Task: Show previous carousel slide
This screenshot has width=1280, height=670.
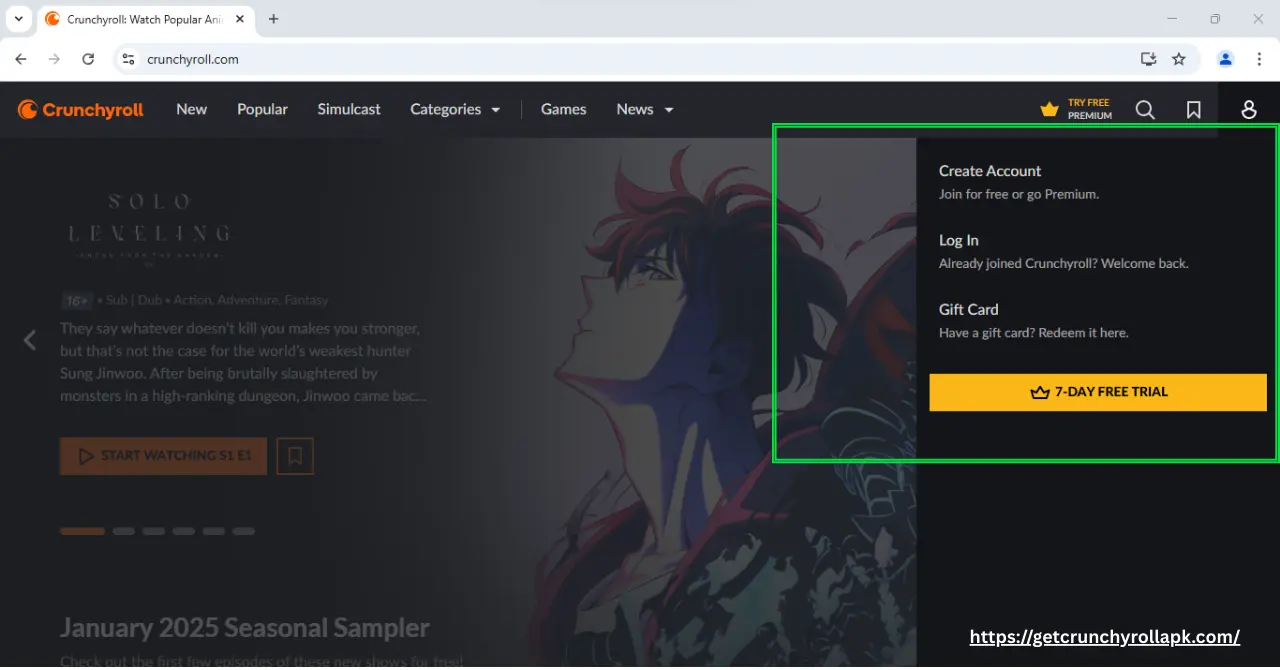Action: [29, 341]
